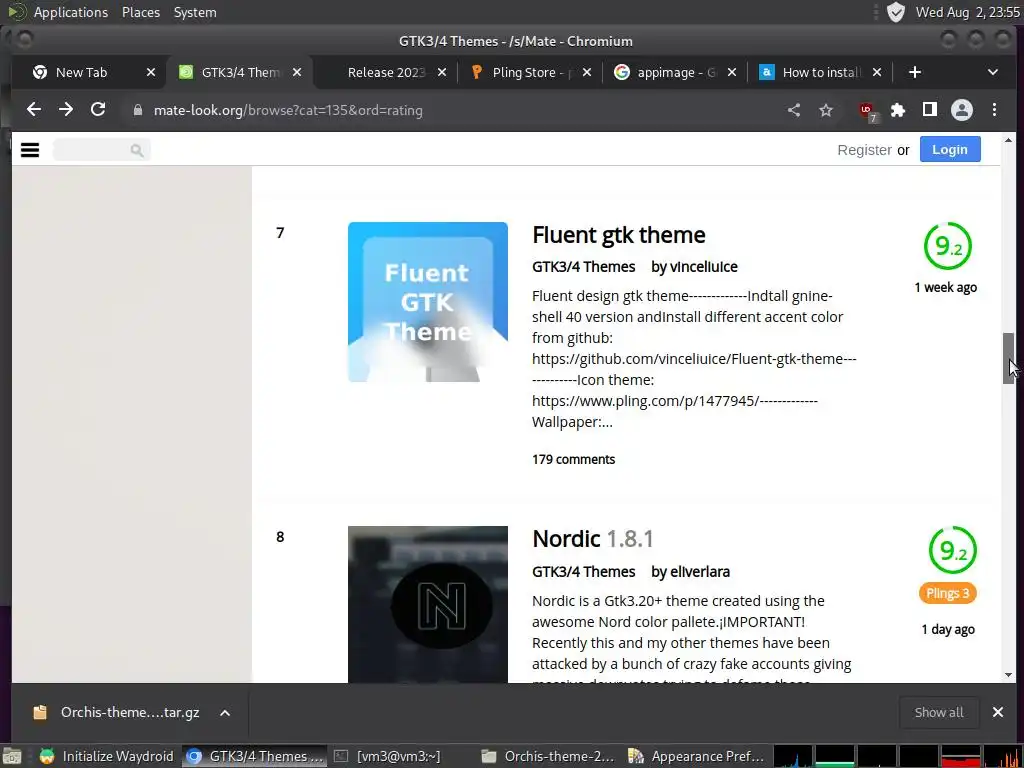Viewport: 1024px width, 768px height.
Task: Bookmark this page with the star icon
Action: tap(826, 110)
